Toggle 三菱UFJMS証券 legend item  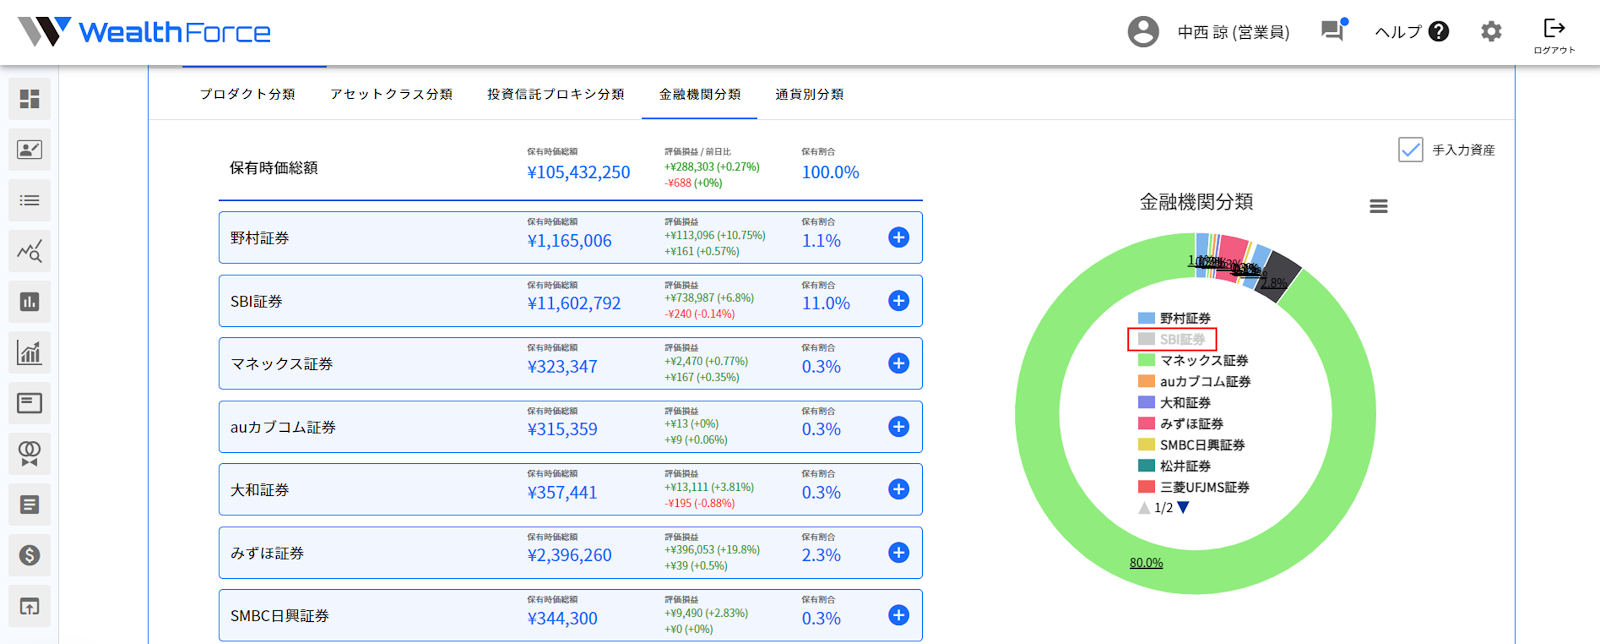coord(1194,487)
